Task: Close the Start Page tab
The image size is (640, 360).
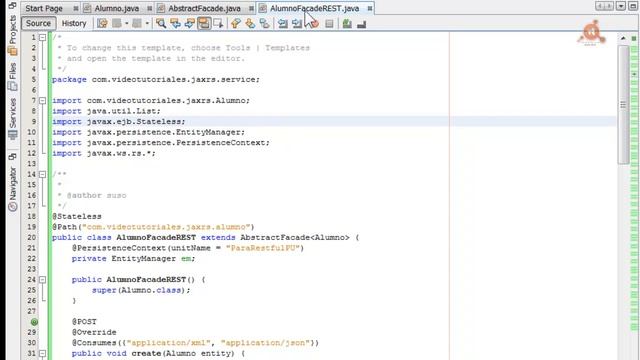Action: click(x=76, y=8)
